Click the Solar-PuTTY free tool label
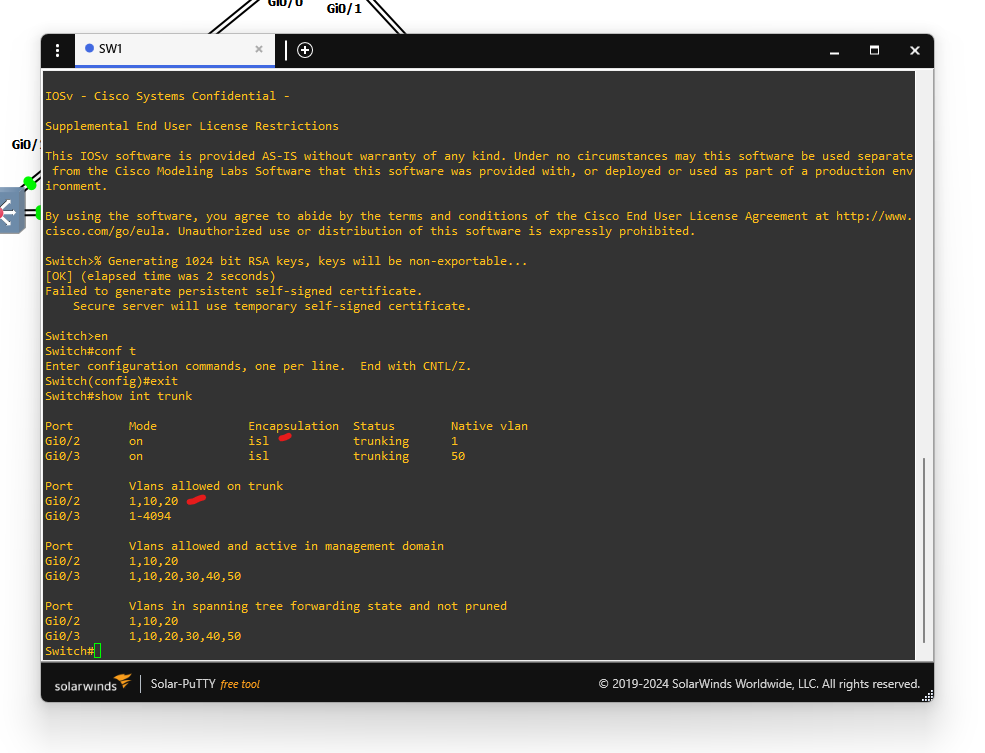985x753 pixels. click(x=205, y=684)
